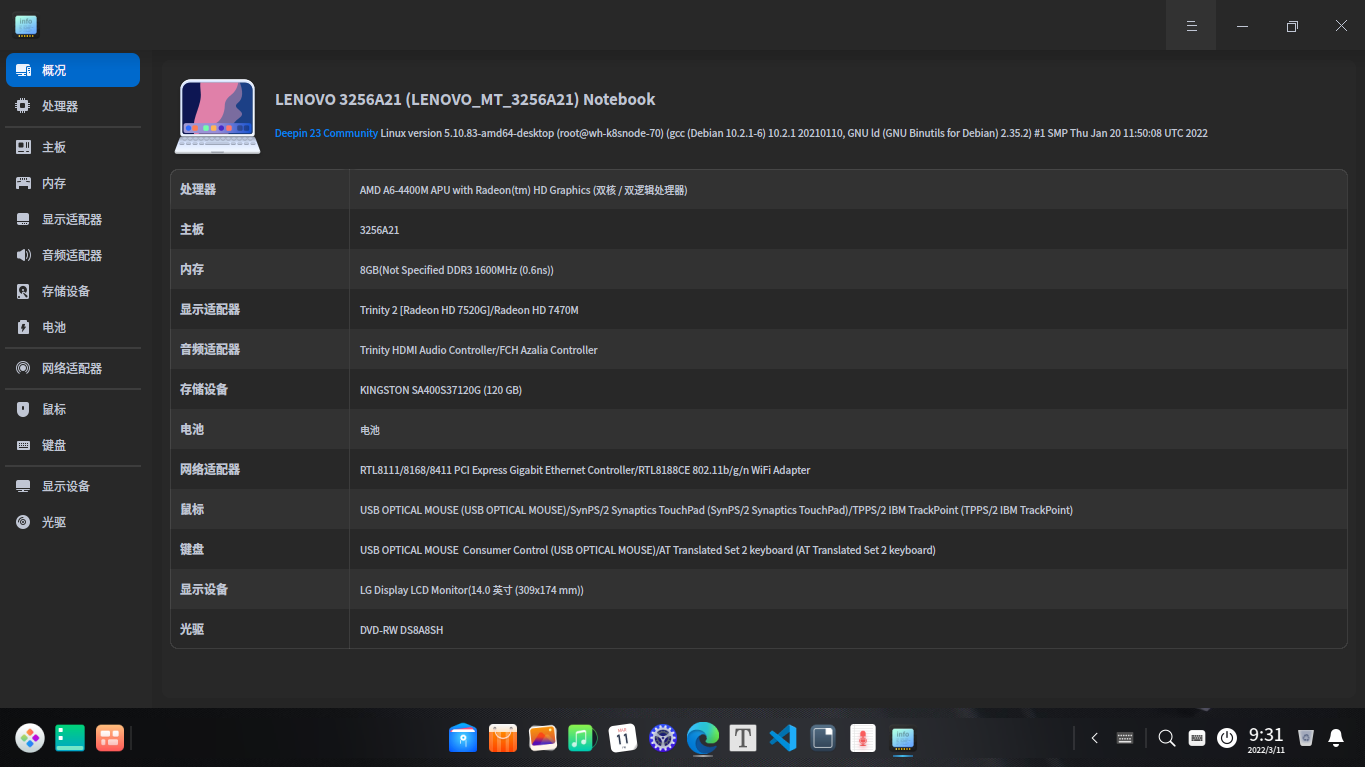Click the KINGSTON SA400S37120G storage value
The height and width of the screenshot is (767, 1365).
click(x=441, y=390)
